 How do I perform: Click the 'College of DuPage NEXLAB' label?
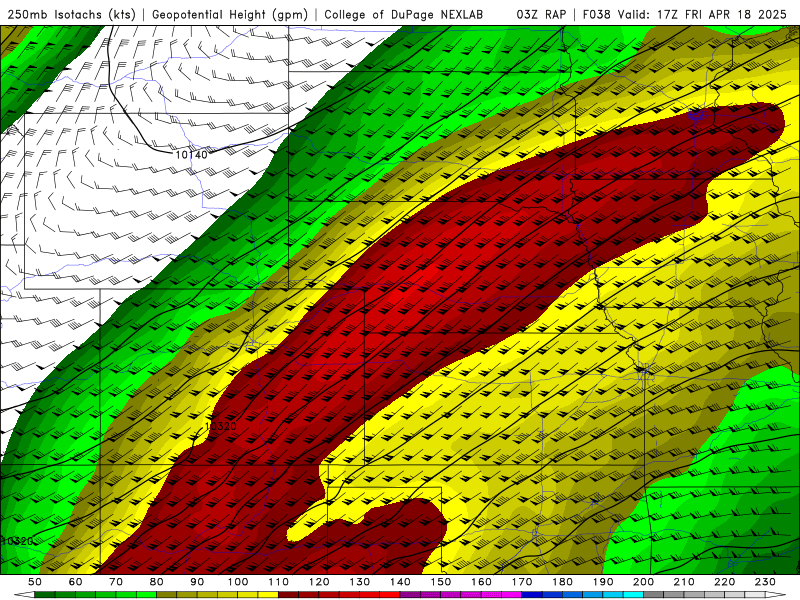tap(404, 14)
